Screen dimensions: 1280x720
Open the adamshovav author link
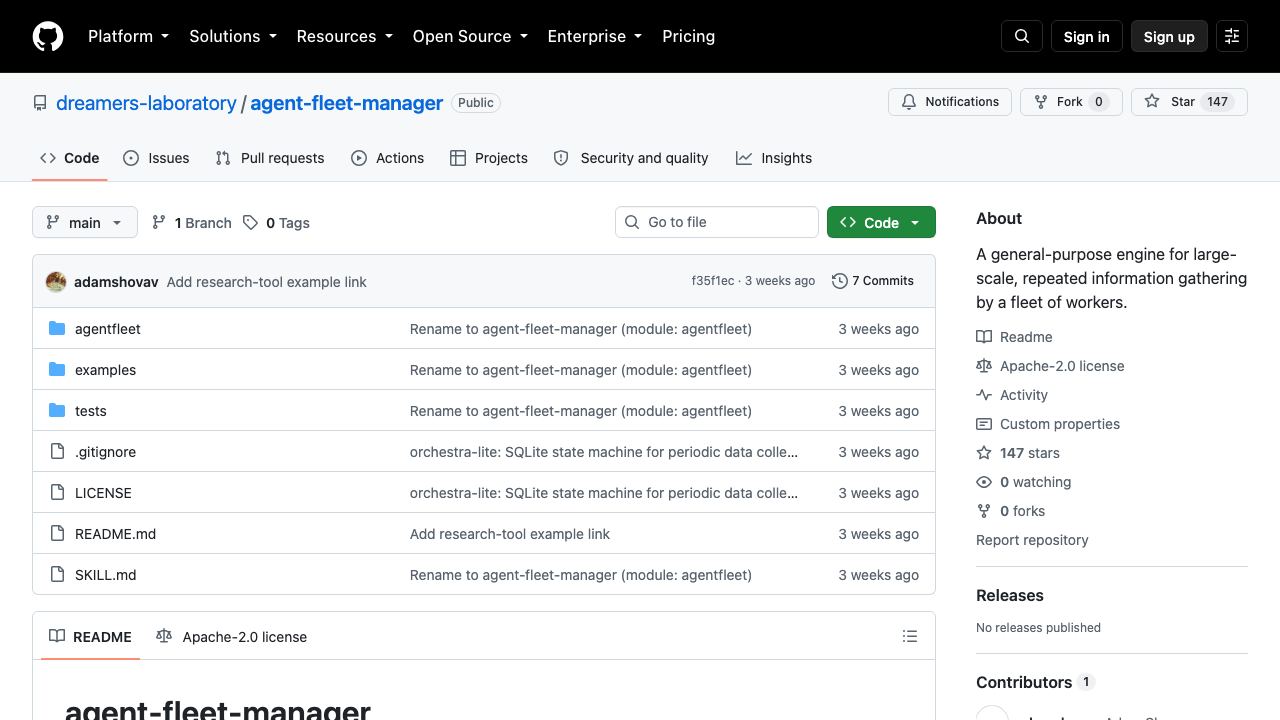[x=116, y=282]
